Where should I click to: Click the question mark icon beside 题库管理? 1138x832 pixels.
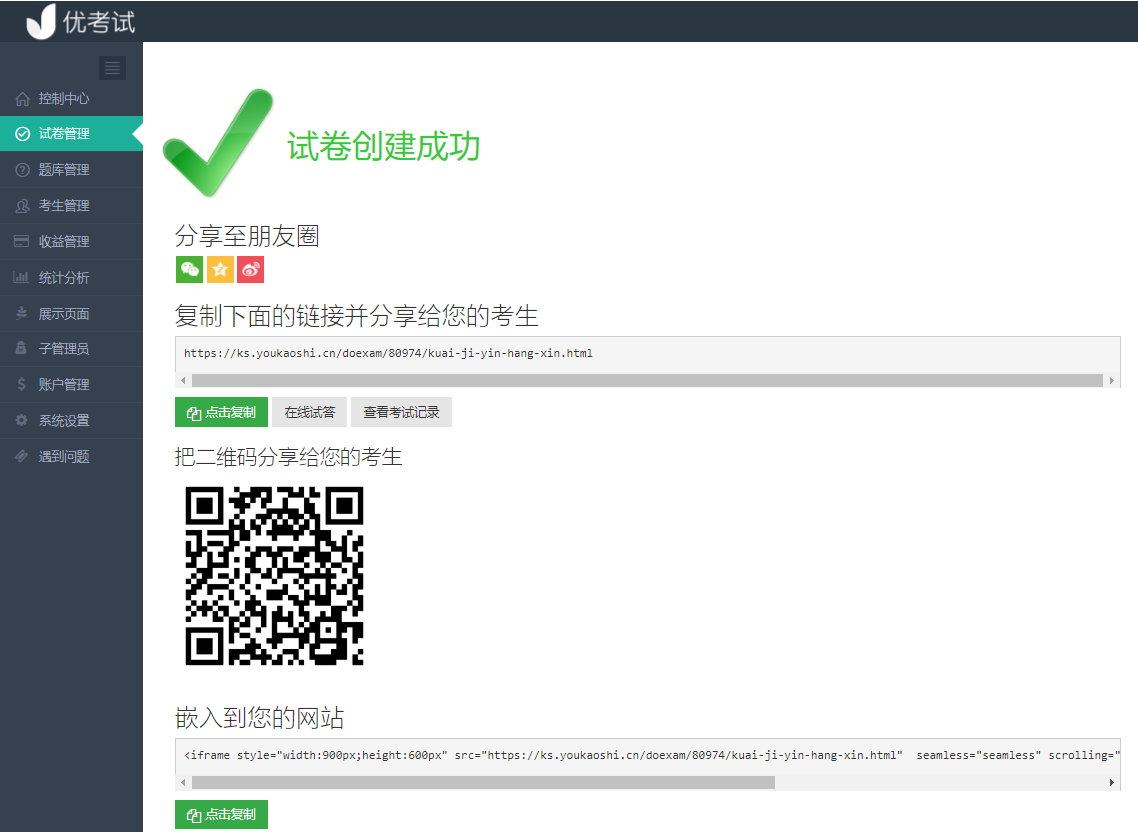[x=22, y=170]
